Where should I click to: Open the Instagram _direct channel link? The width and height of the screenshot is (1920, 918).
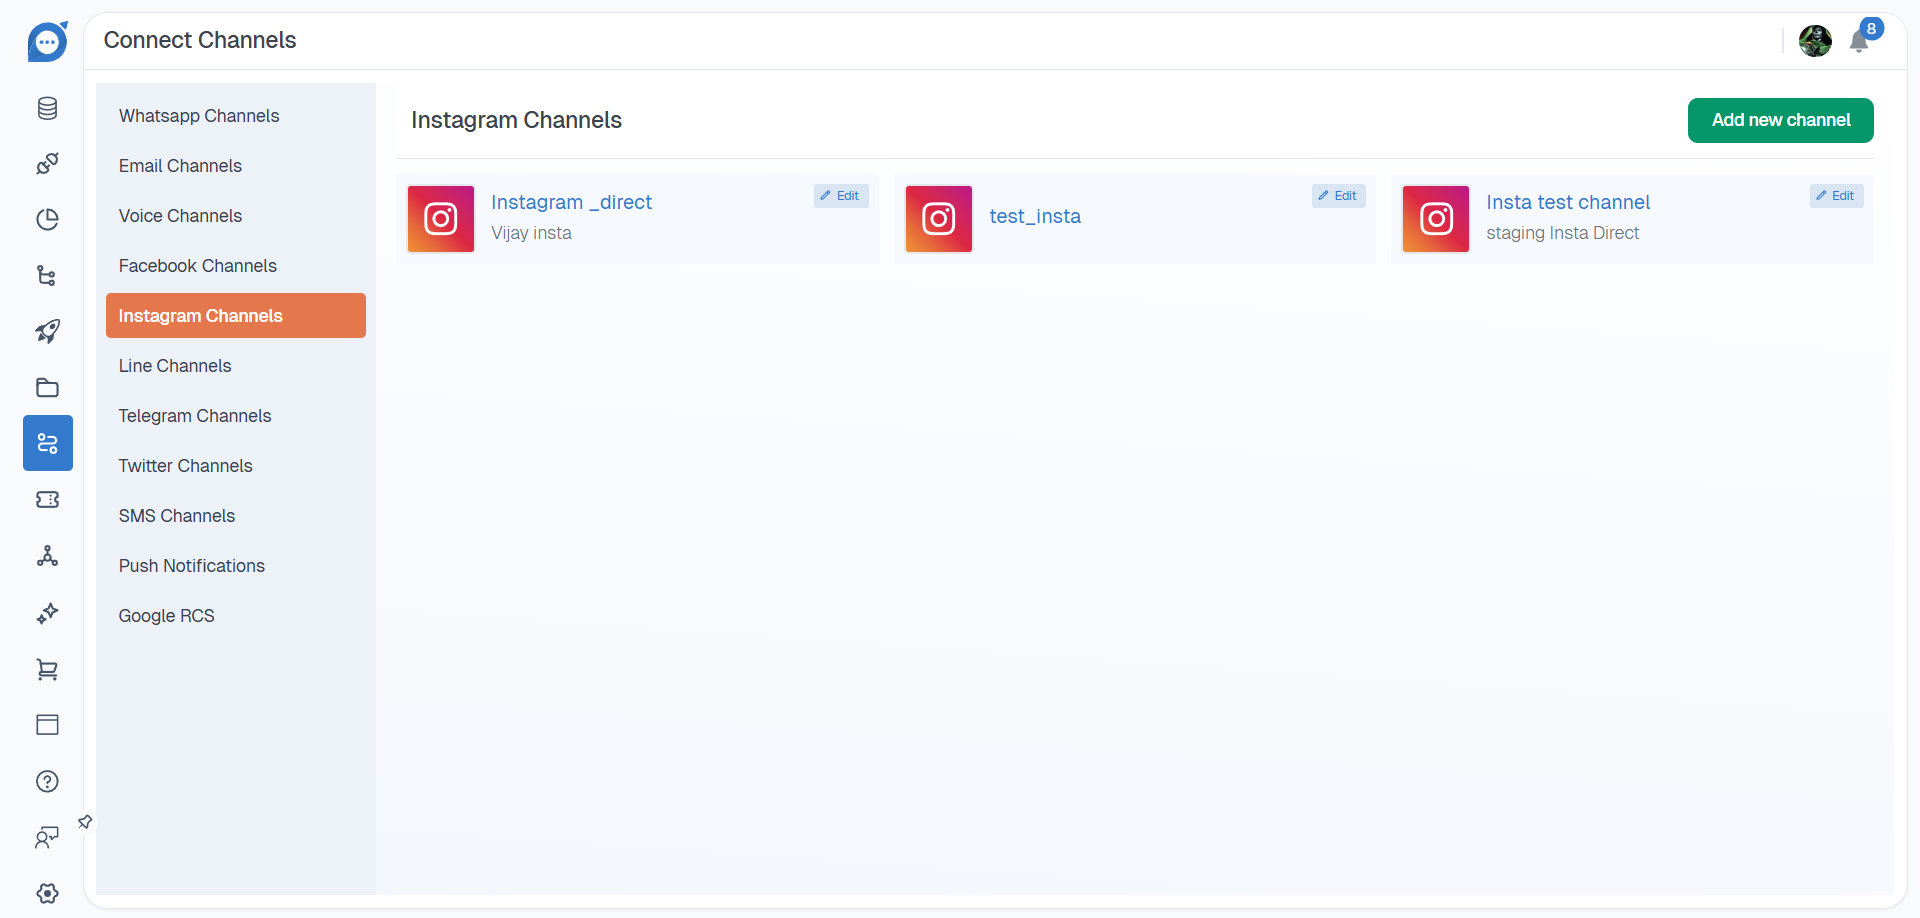pos(571,202)
